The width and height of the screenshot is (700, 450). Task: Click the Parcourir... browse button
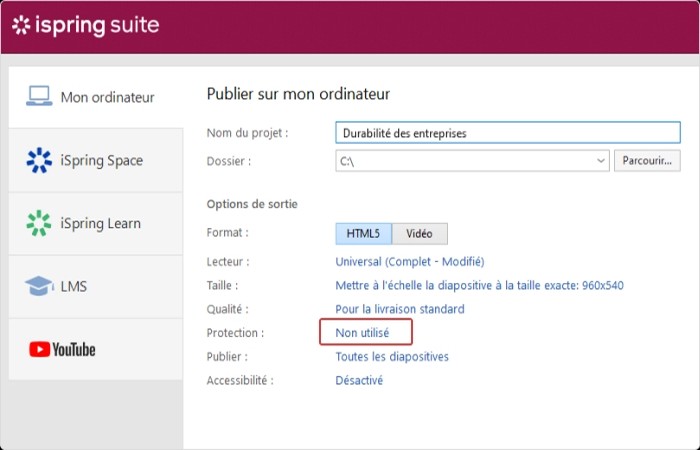pos(647,161)
